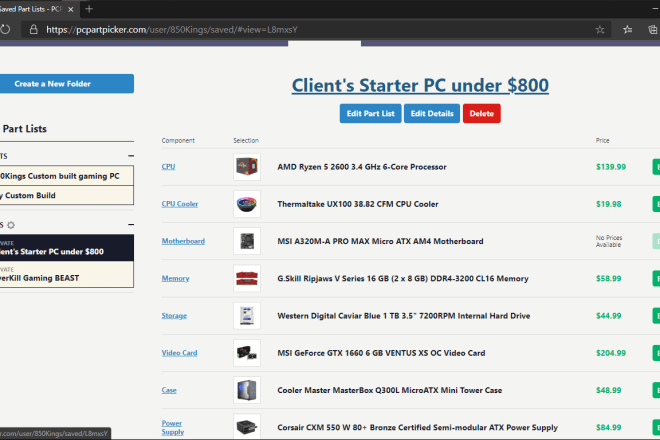Open Thermaltake UX100 CPU Cooler name

[x=357, y=204]
